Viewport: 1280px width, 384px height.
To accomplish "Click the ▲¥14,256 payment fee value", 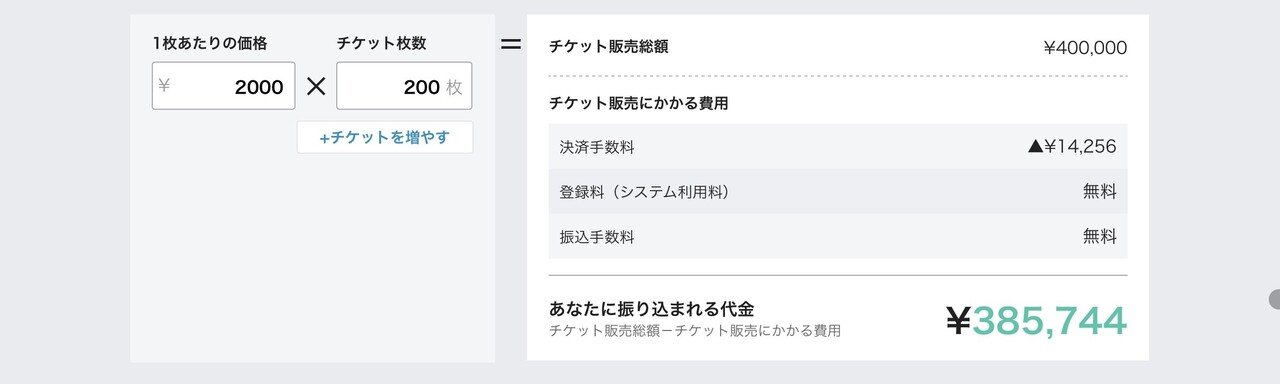I will tap(1072, 147).
